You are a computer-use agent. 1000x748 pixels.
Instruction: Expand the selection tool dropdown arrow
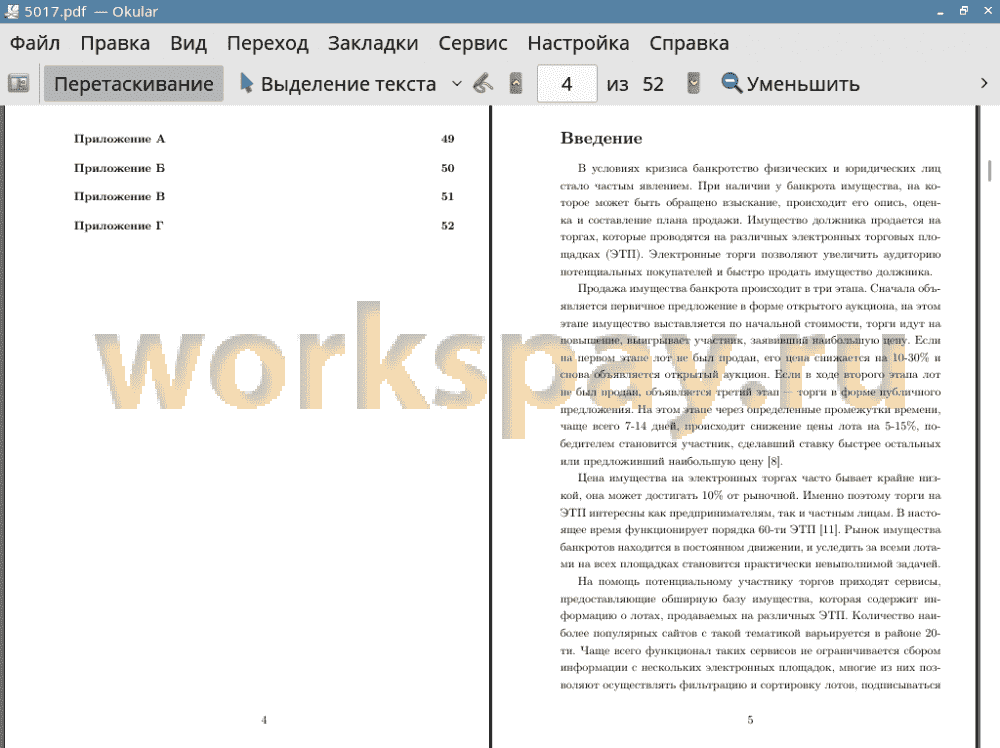[457, 84]
